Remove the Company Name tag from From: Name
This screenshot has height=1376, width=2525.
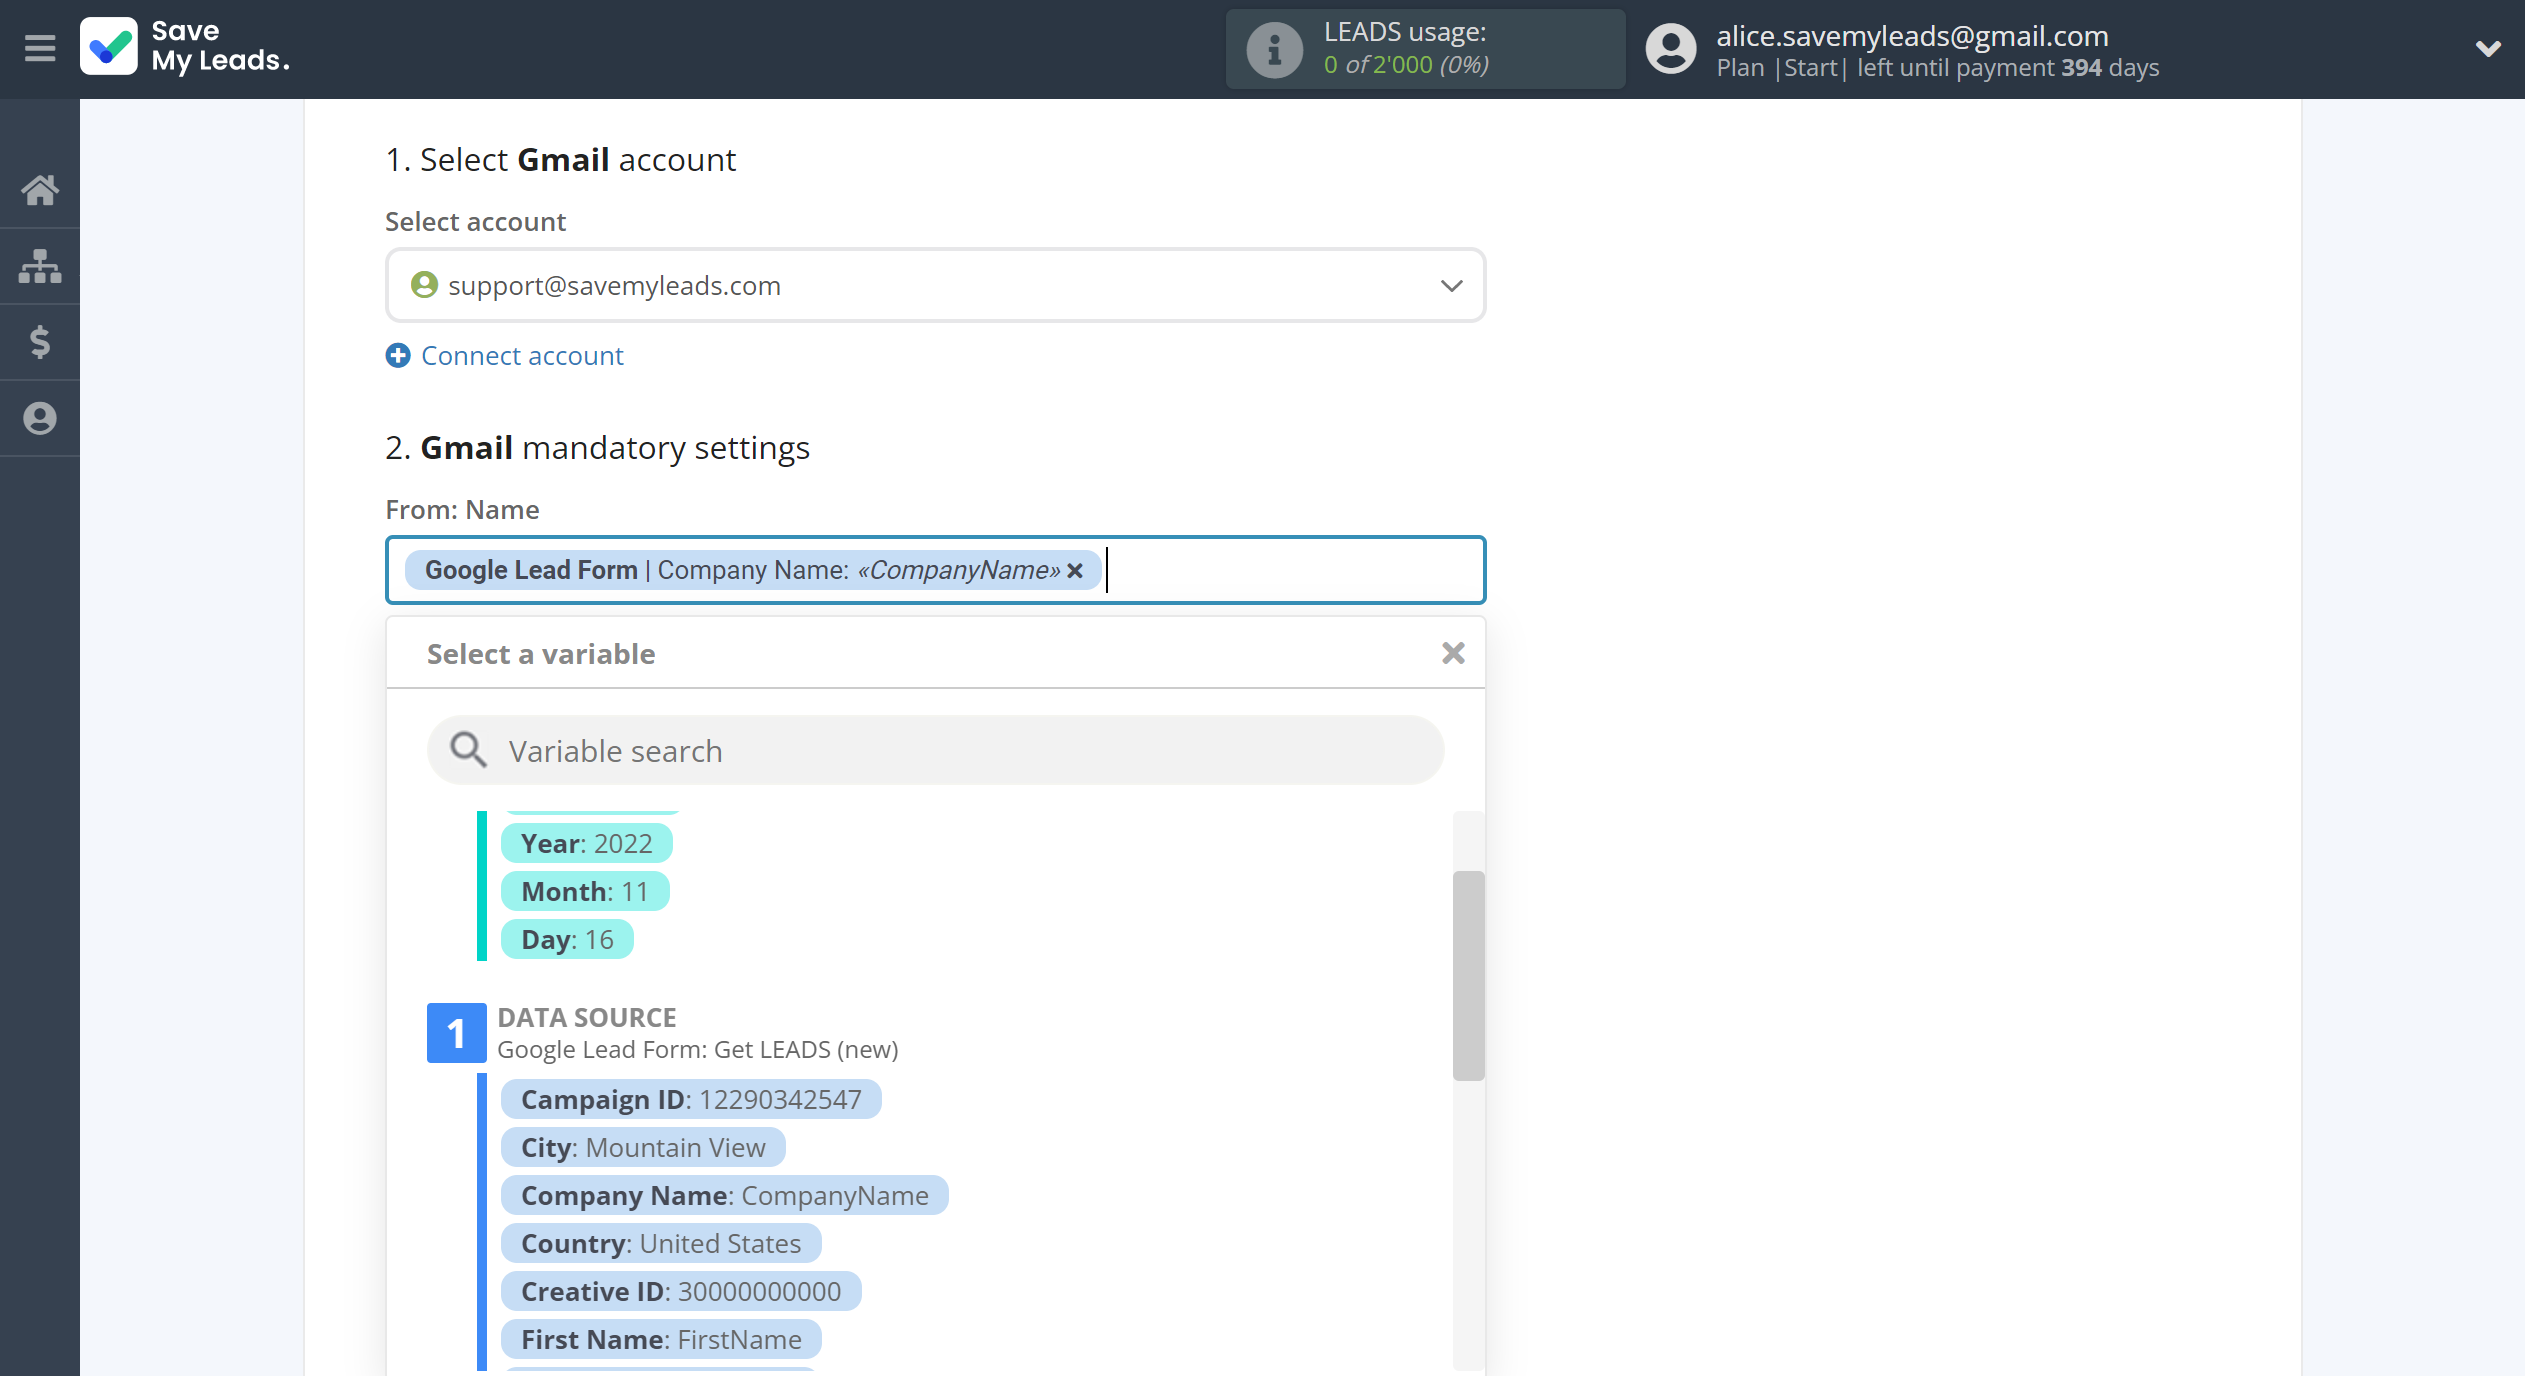pyautogui.click(x=1076, y=570)
